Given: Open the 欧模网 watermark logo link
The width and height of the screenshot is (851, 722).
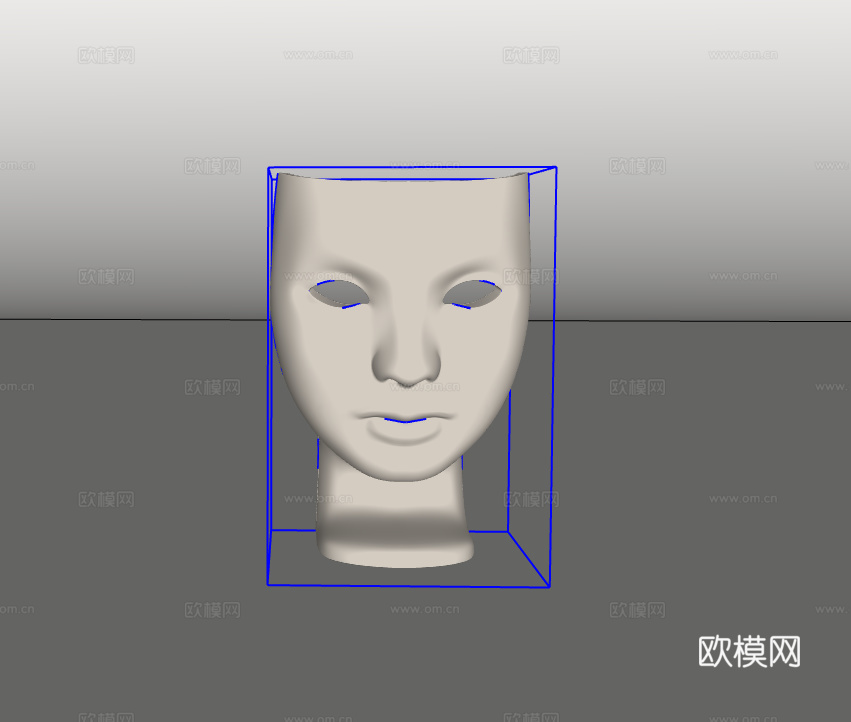Looking at the screenshot, I should click(x=752, y=651).
